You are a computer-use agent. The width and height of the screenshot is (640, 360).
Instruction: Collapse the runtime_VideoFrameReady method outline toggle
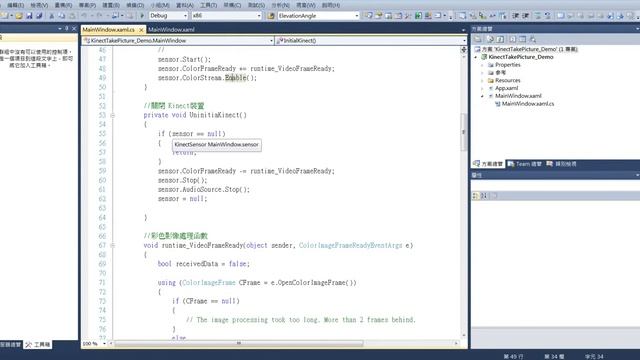pyautogui.click(x=112, y=246)
